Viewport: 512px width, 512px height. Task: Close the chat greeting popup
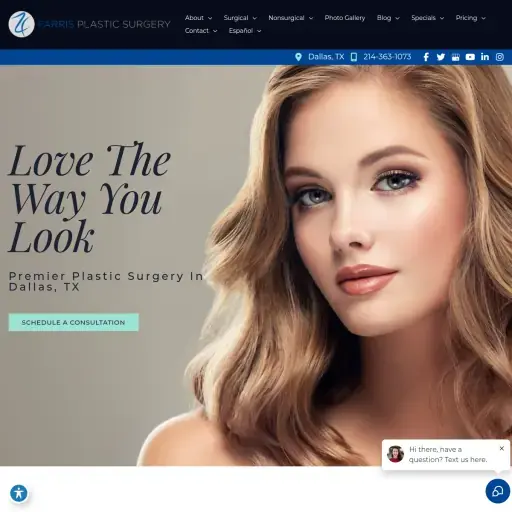click(x=502, y=449)
